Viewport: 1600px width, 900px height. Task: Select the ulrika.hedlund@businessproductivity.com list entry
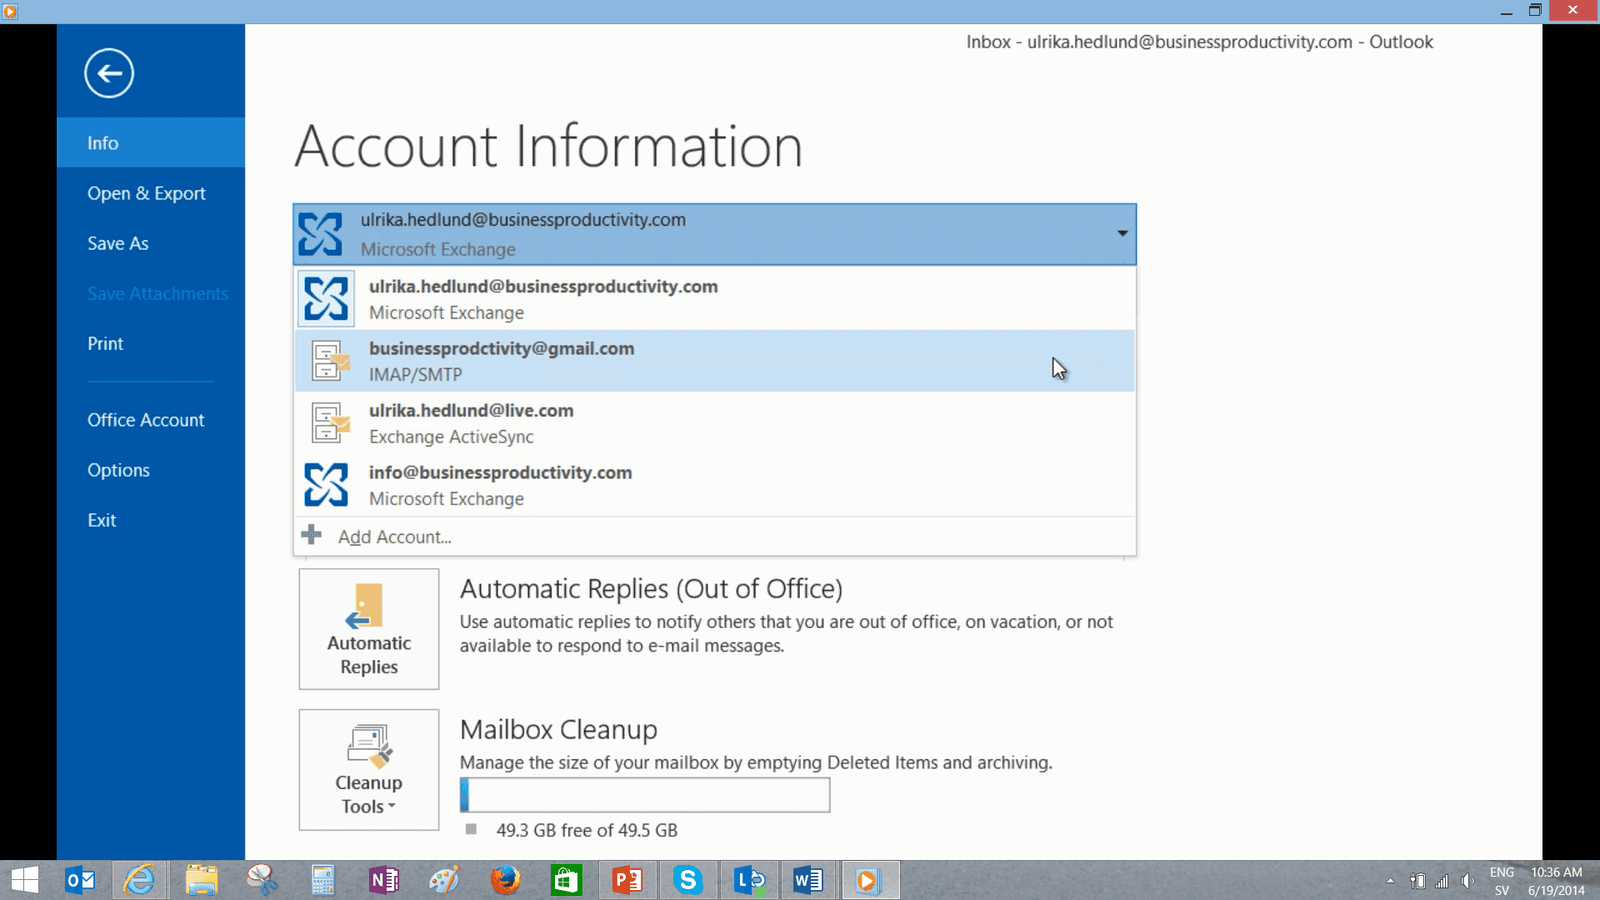(x=715, y=299)
